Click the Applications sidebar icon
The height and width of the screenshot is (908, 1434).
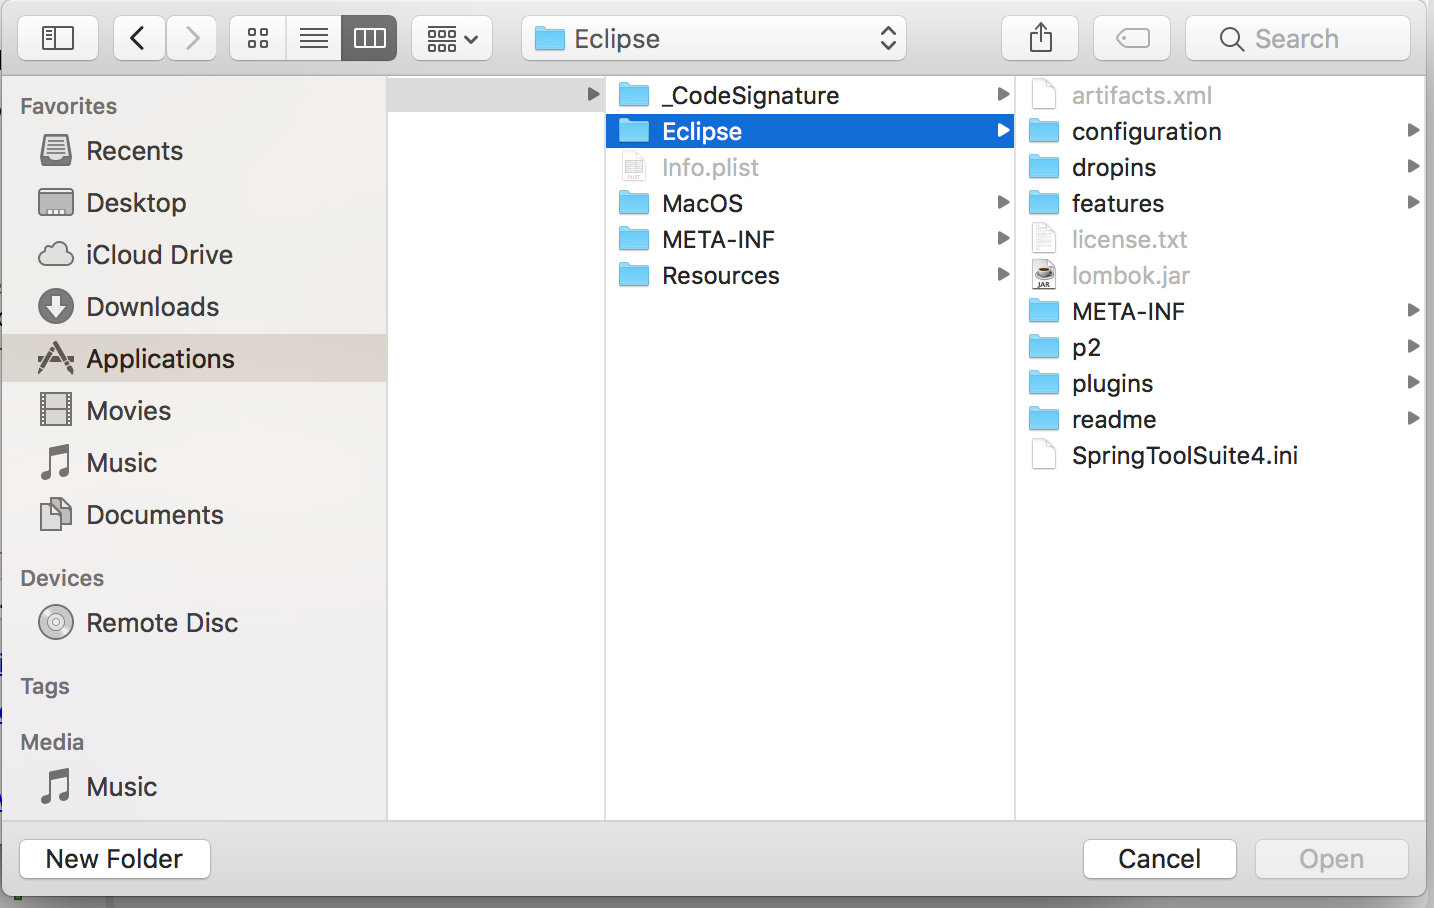click(56, 358)
